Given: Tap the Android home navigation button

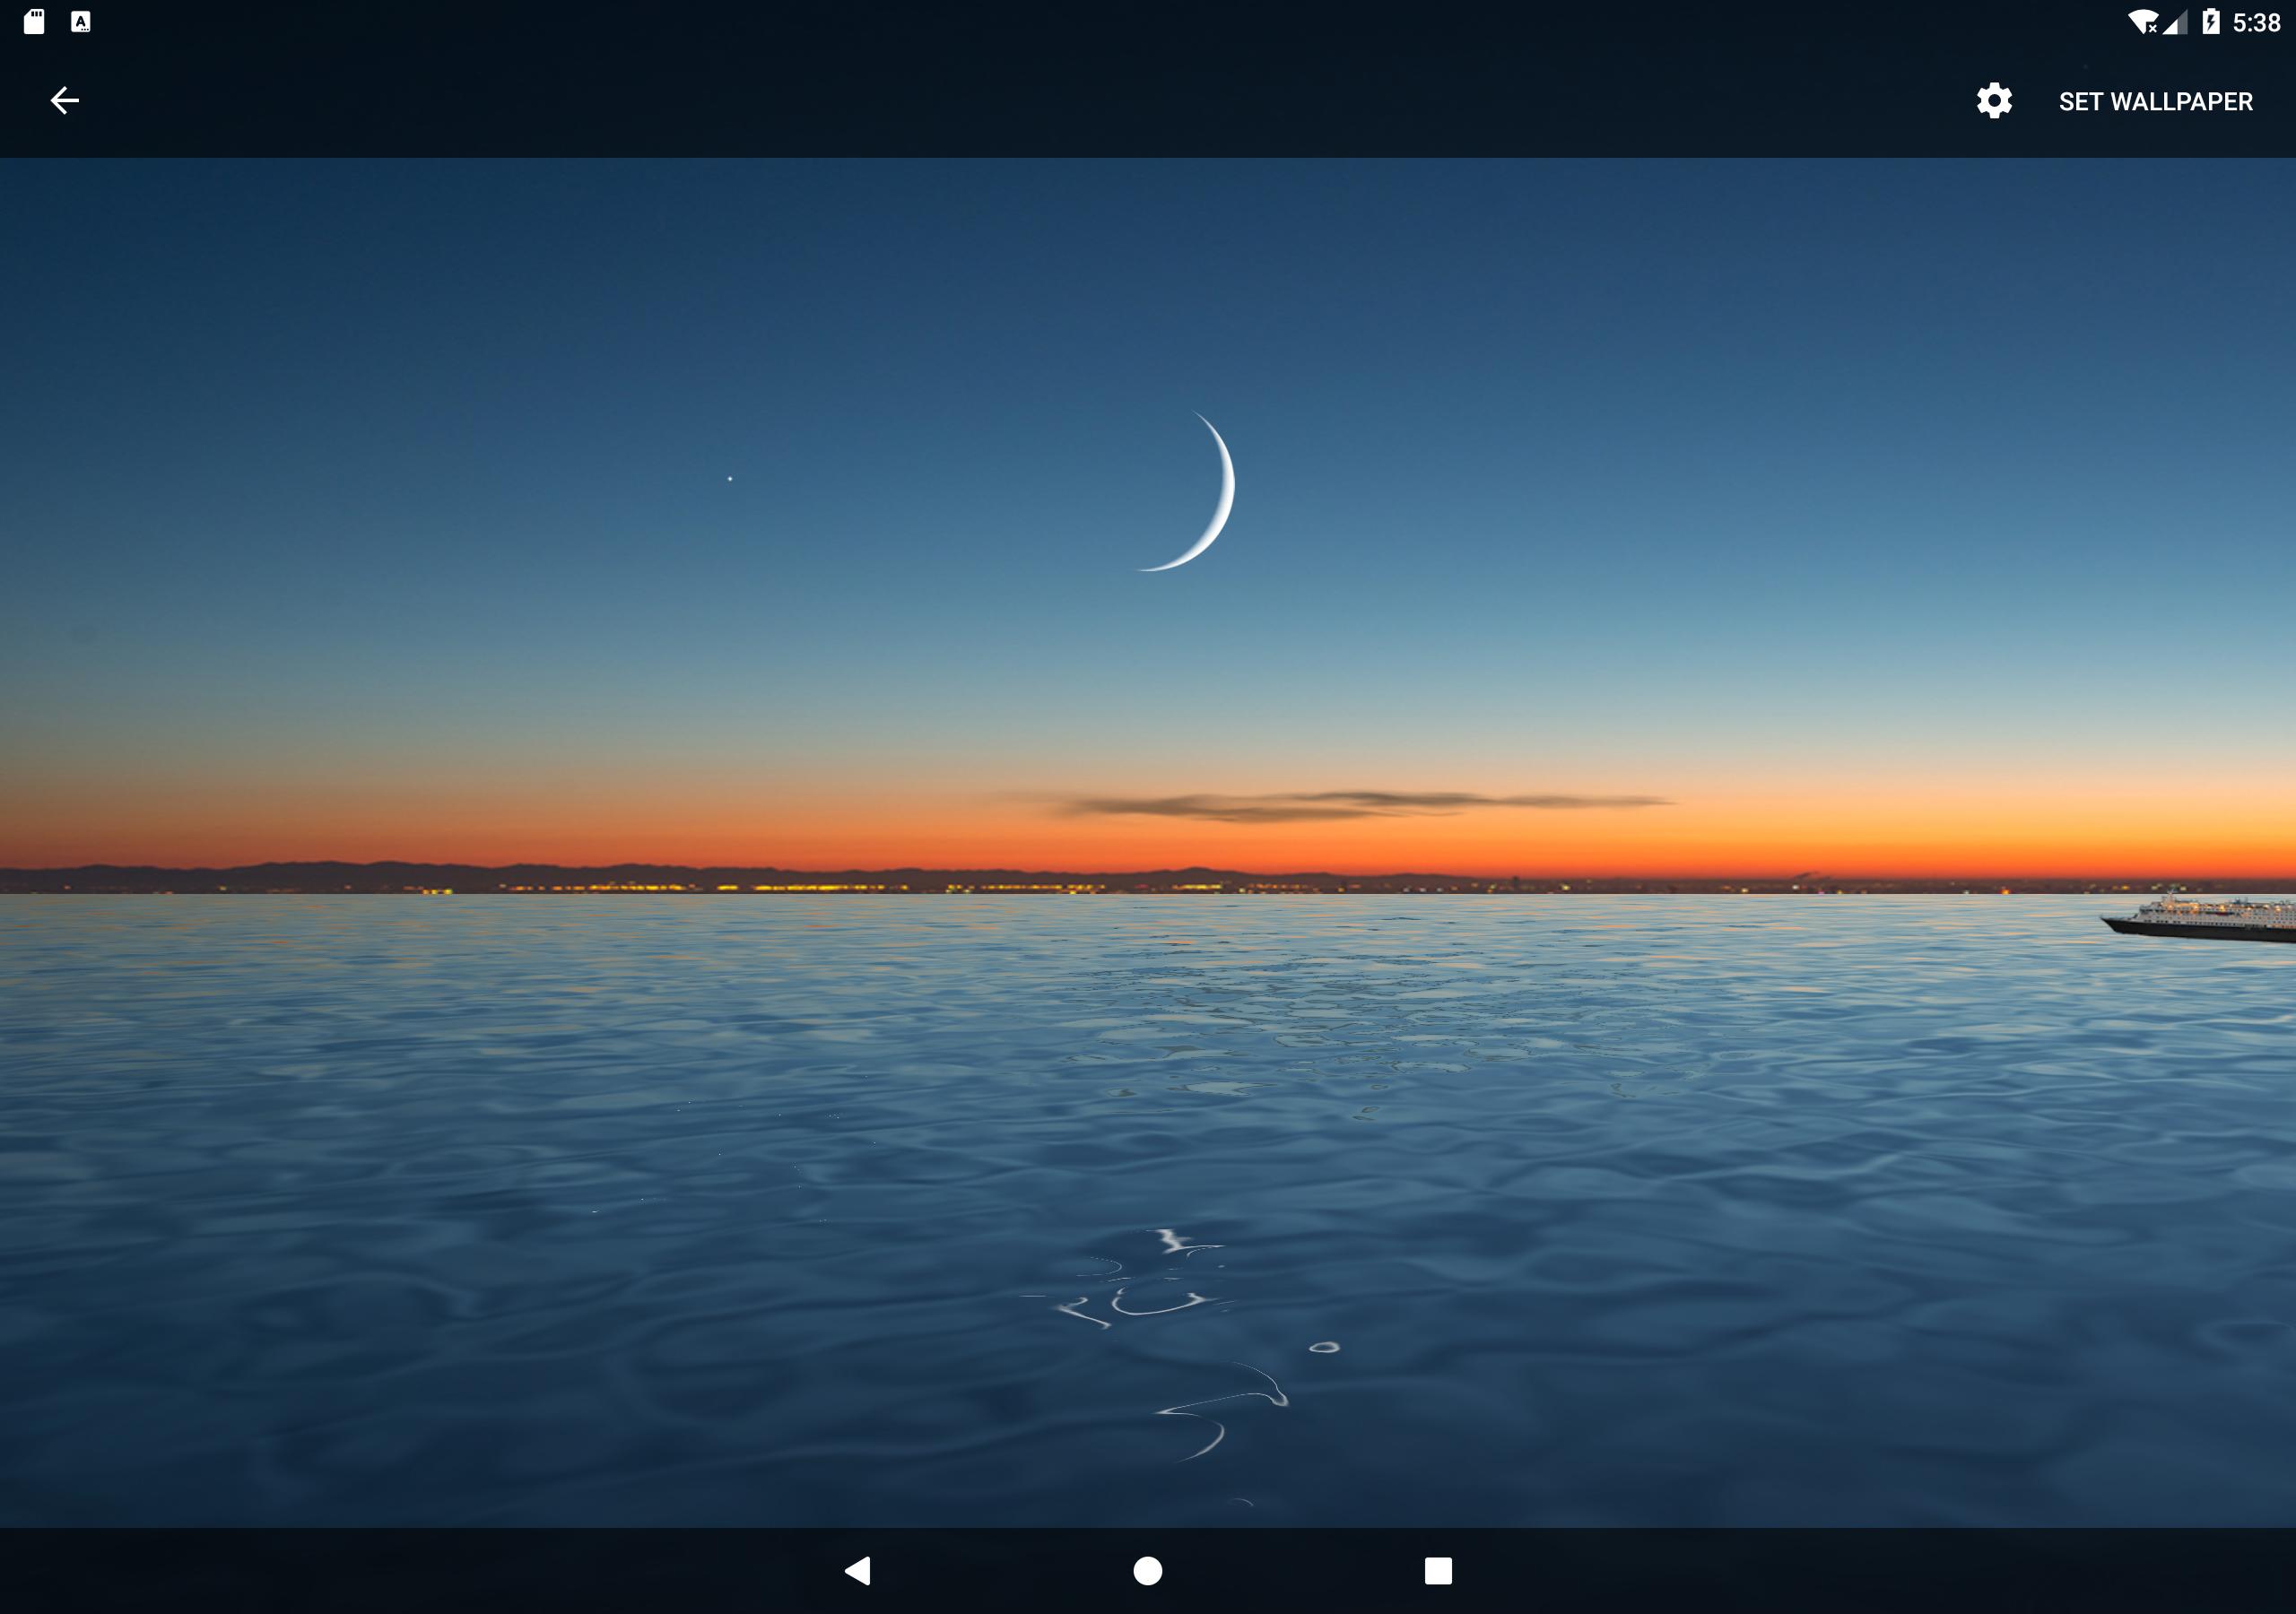Looking at the screenshot, I should [1148, 1571].
